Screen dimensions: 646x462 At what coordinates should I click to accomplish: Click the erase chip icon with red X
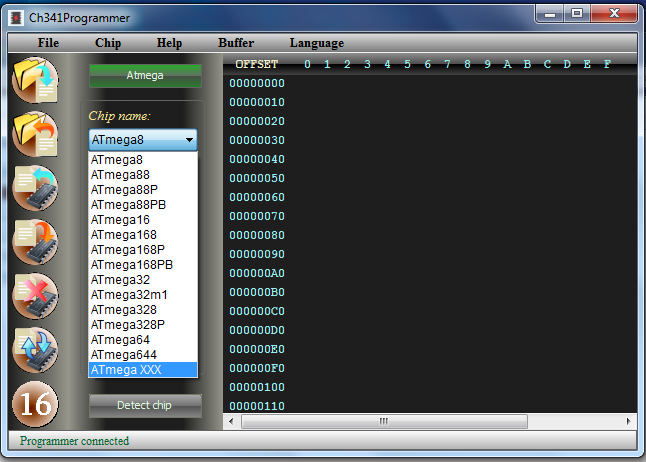pos(35,296)
